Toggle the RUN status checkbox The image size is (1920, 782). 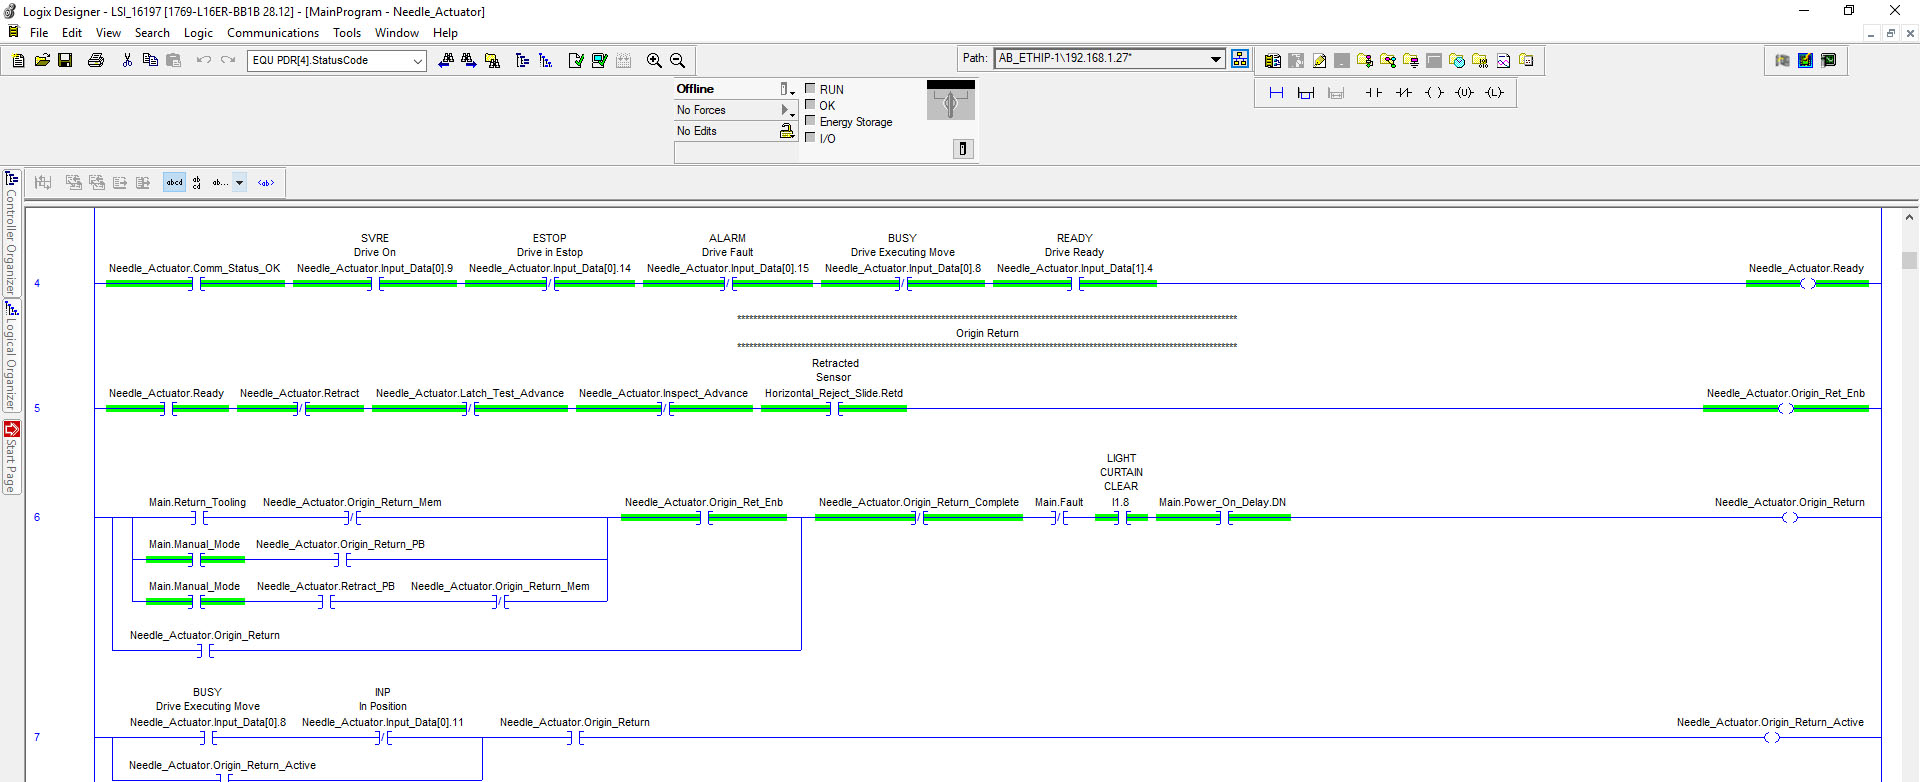pos(810,88)
